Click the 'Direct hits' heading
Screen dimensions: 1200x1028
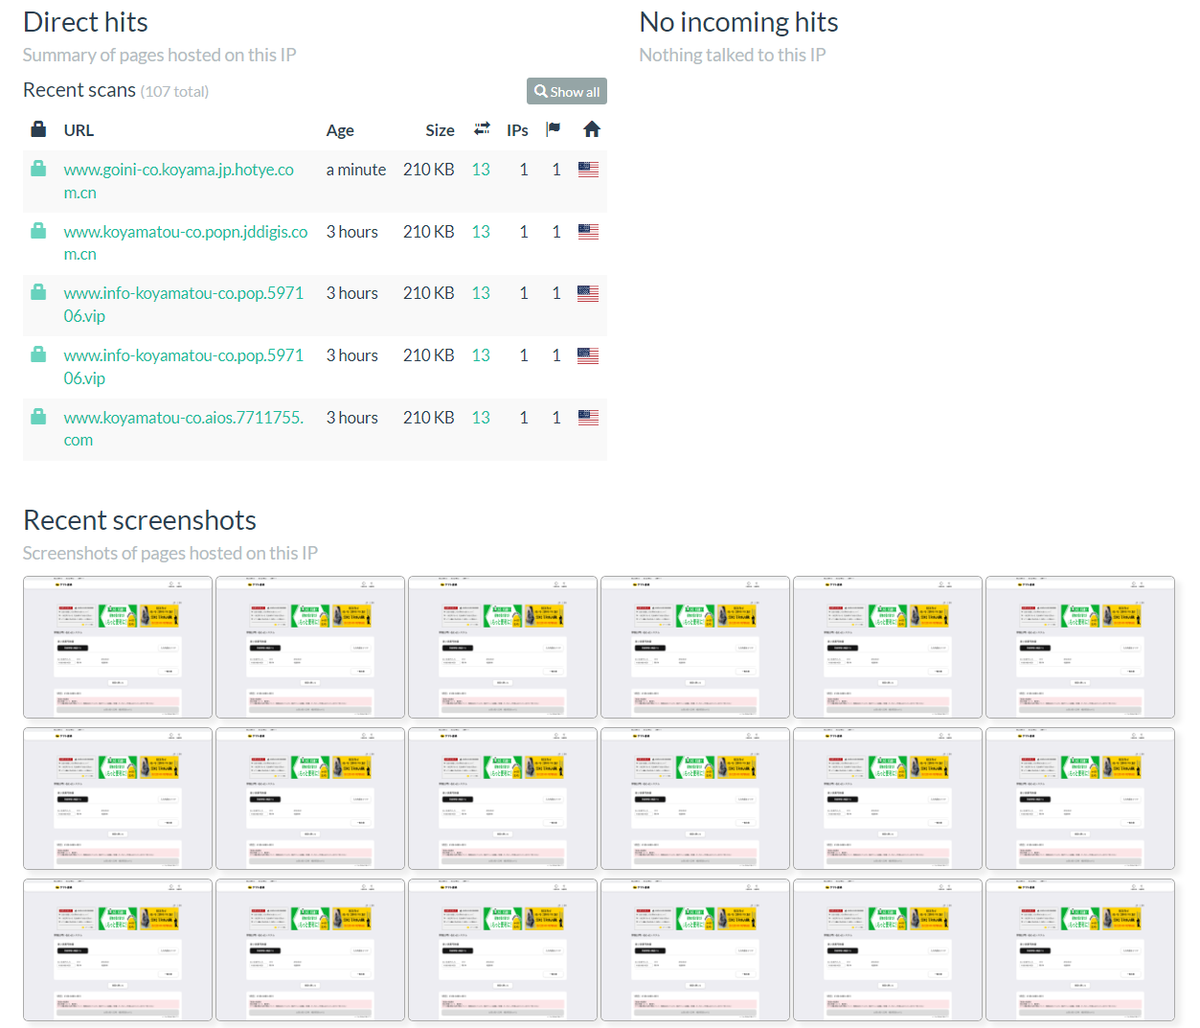tap(86, 22)
